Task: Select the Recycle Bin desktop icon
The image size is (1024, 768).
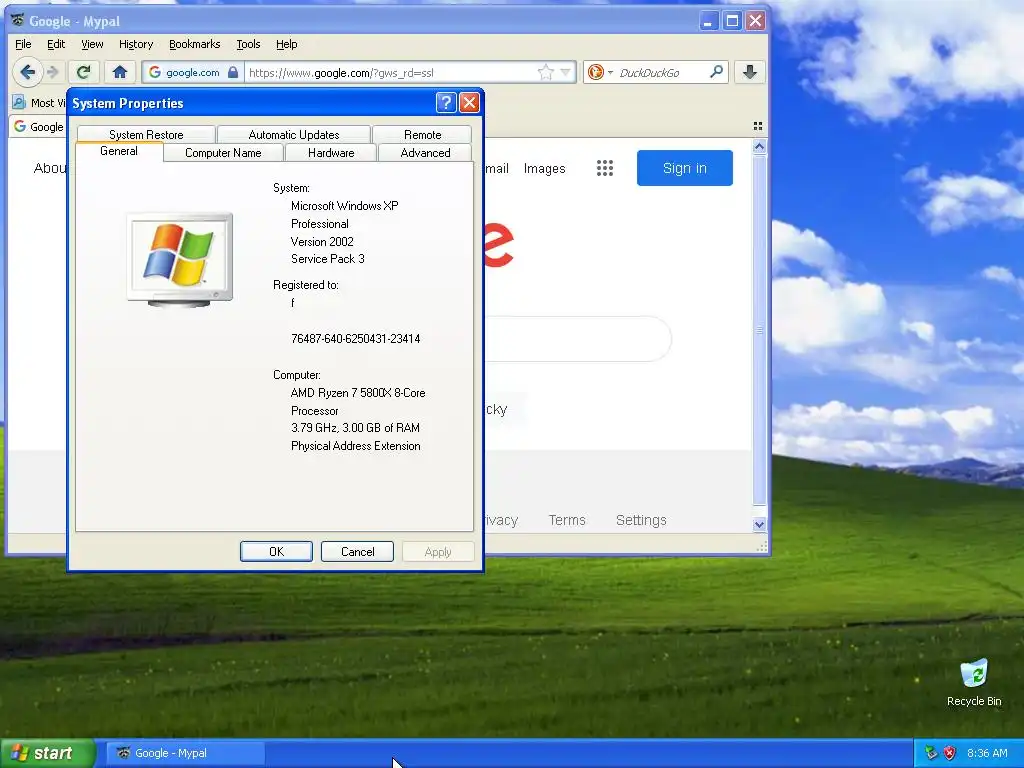Action: pyautogui.click(x=974, y=682)
